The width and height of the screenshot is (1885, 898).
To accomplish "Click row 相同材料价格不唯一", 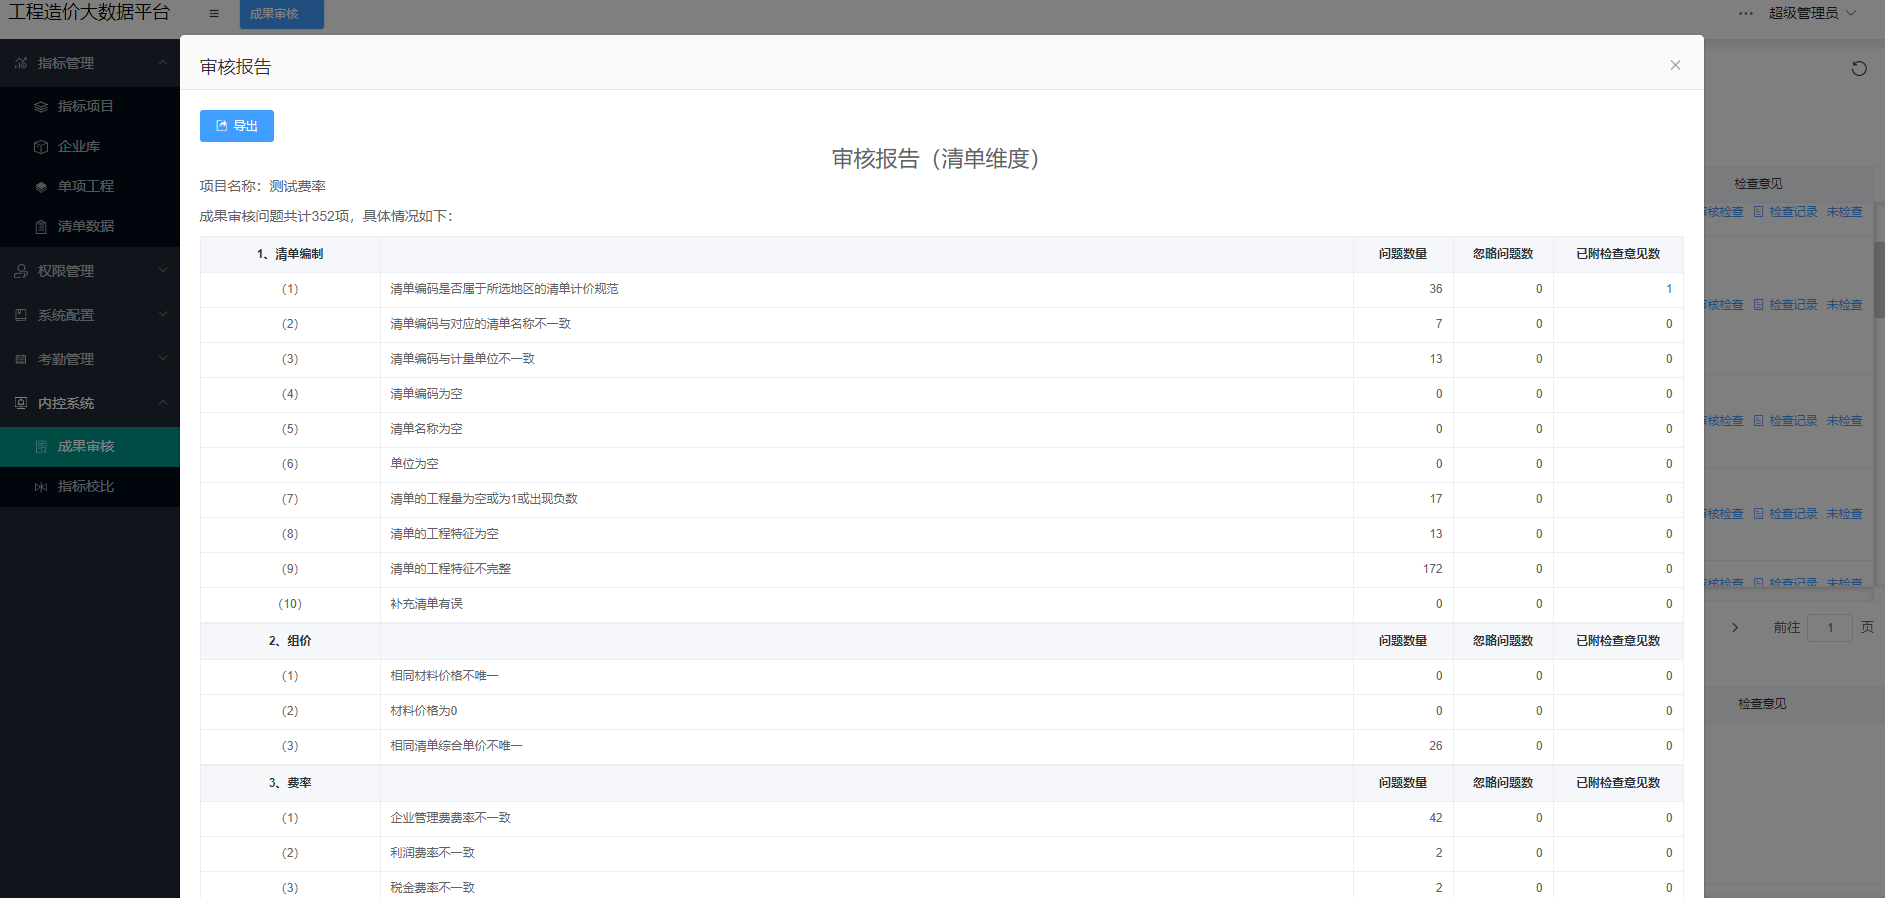I will 942,676.
